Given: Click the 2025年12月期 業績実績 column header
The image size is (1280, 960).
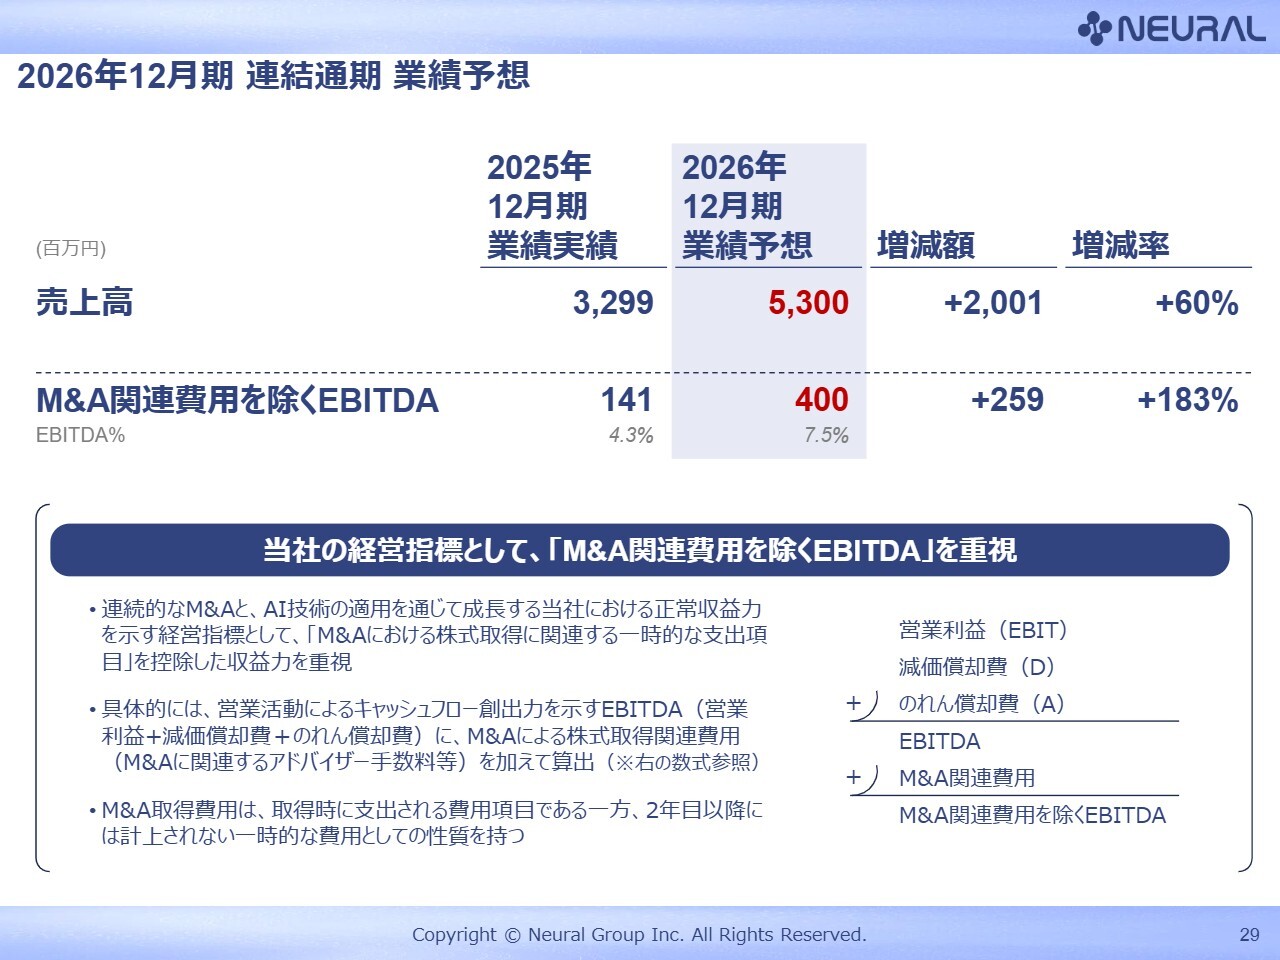Looking at the screenshot, I should pos(552,206).
